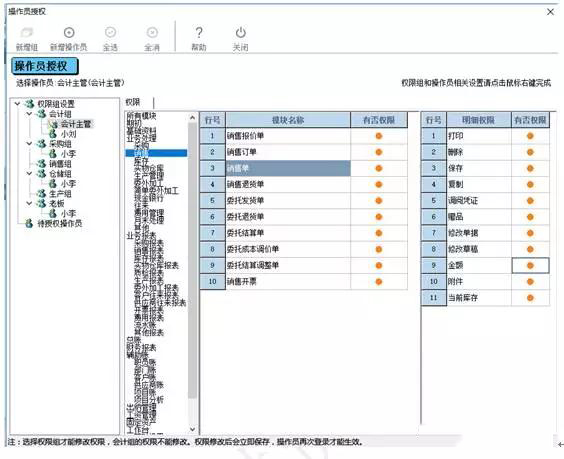
Task: Collapse the 采购组 tree node
Action: pyautogui.click(x=29, y=144)
